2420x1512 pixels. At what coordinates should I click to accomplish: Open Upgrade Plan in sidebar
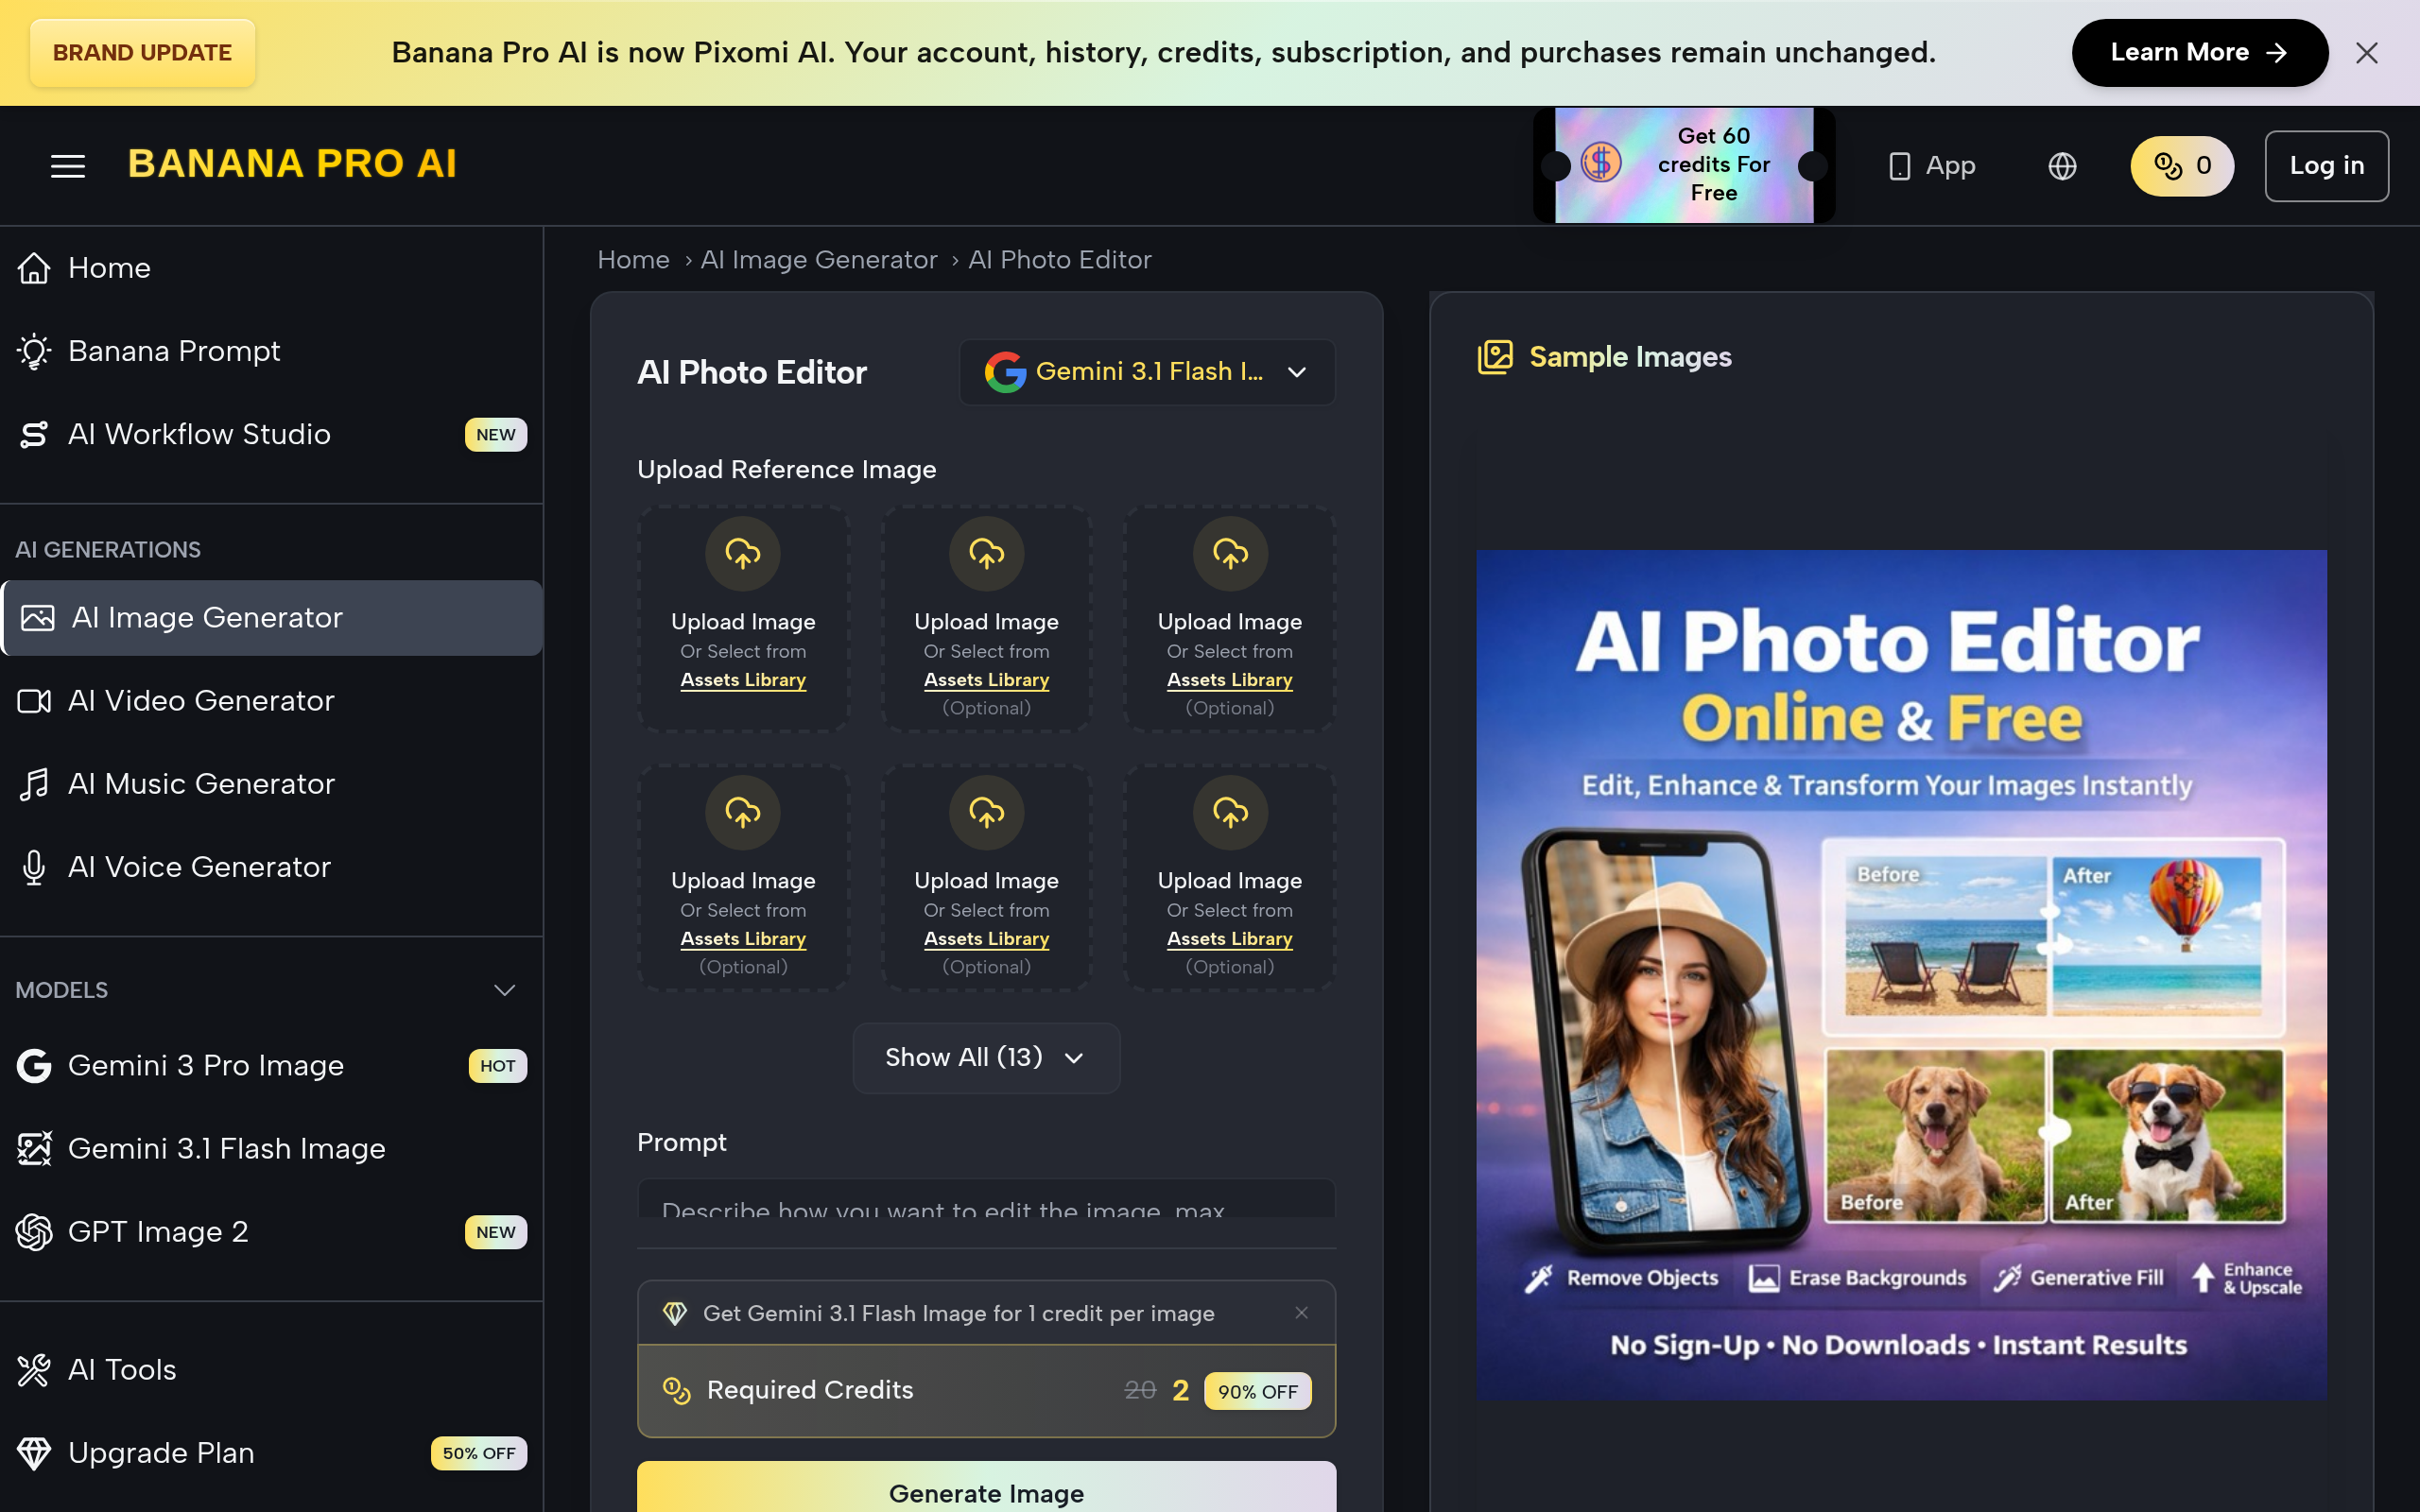coord(271,1453)
